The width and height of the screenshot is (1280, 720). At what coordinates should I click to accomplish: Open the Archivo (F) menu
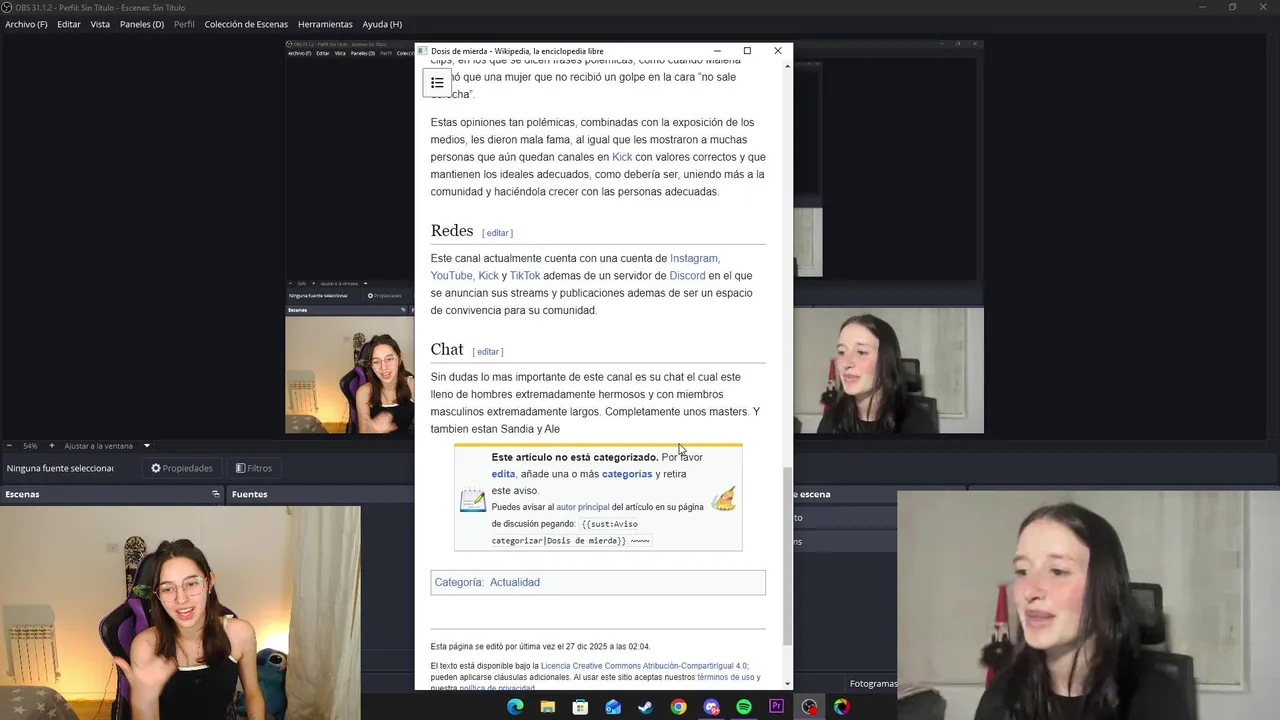coord(26,24)
